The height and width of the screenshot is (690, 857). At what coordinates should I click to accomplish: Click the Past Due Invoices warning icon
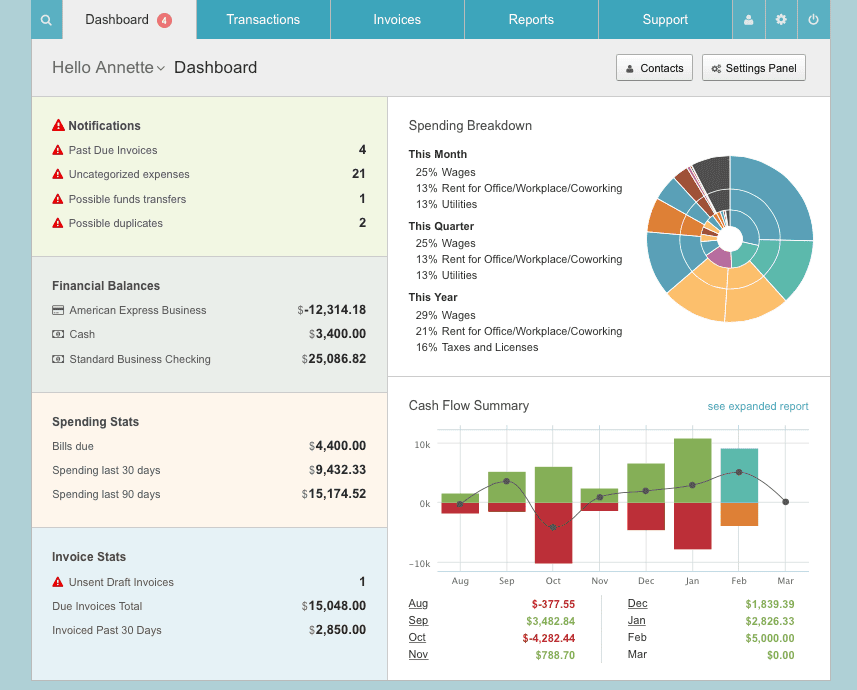(57, 150)
